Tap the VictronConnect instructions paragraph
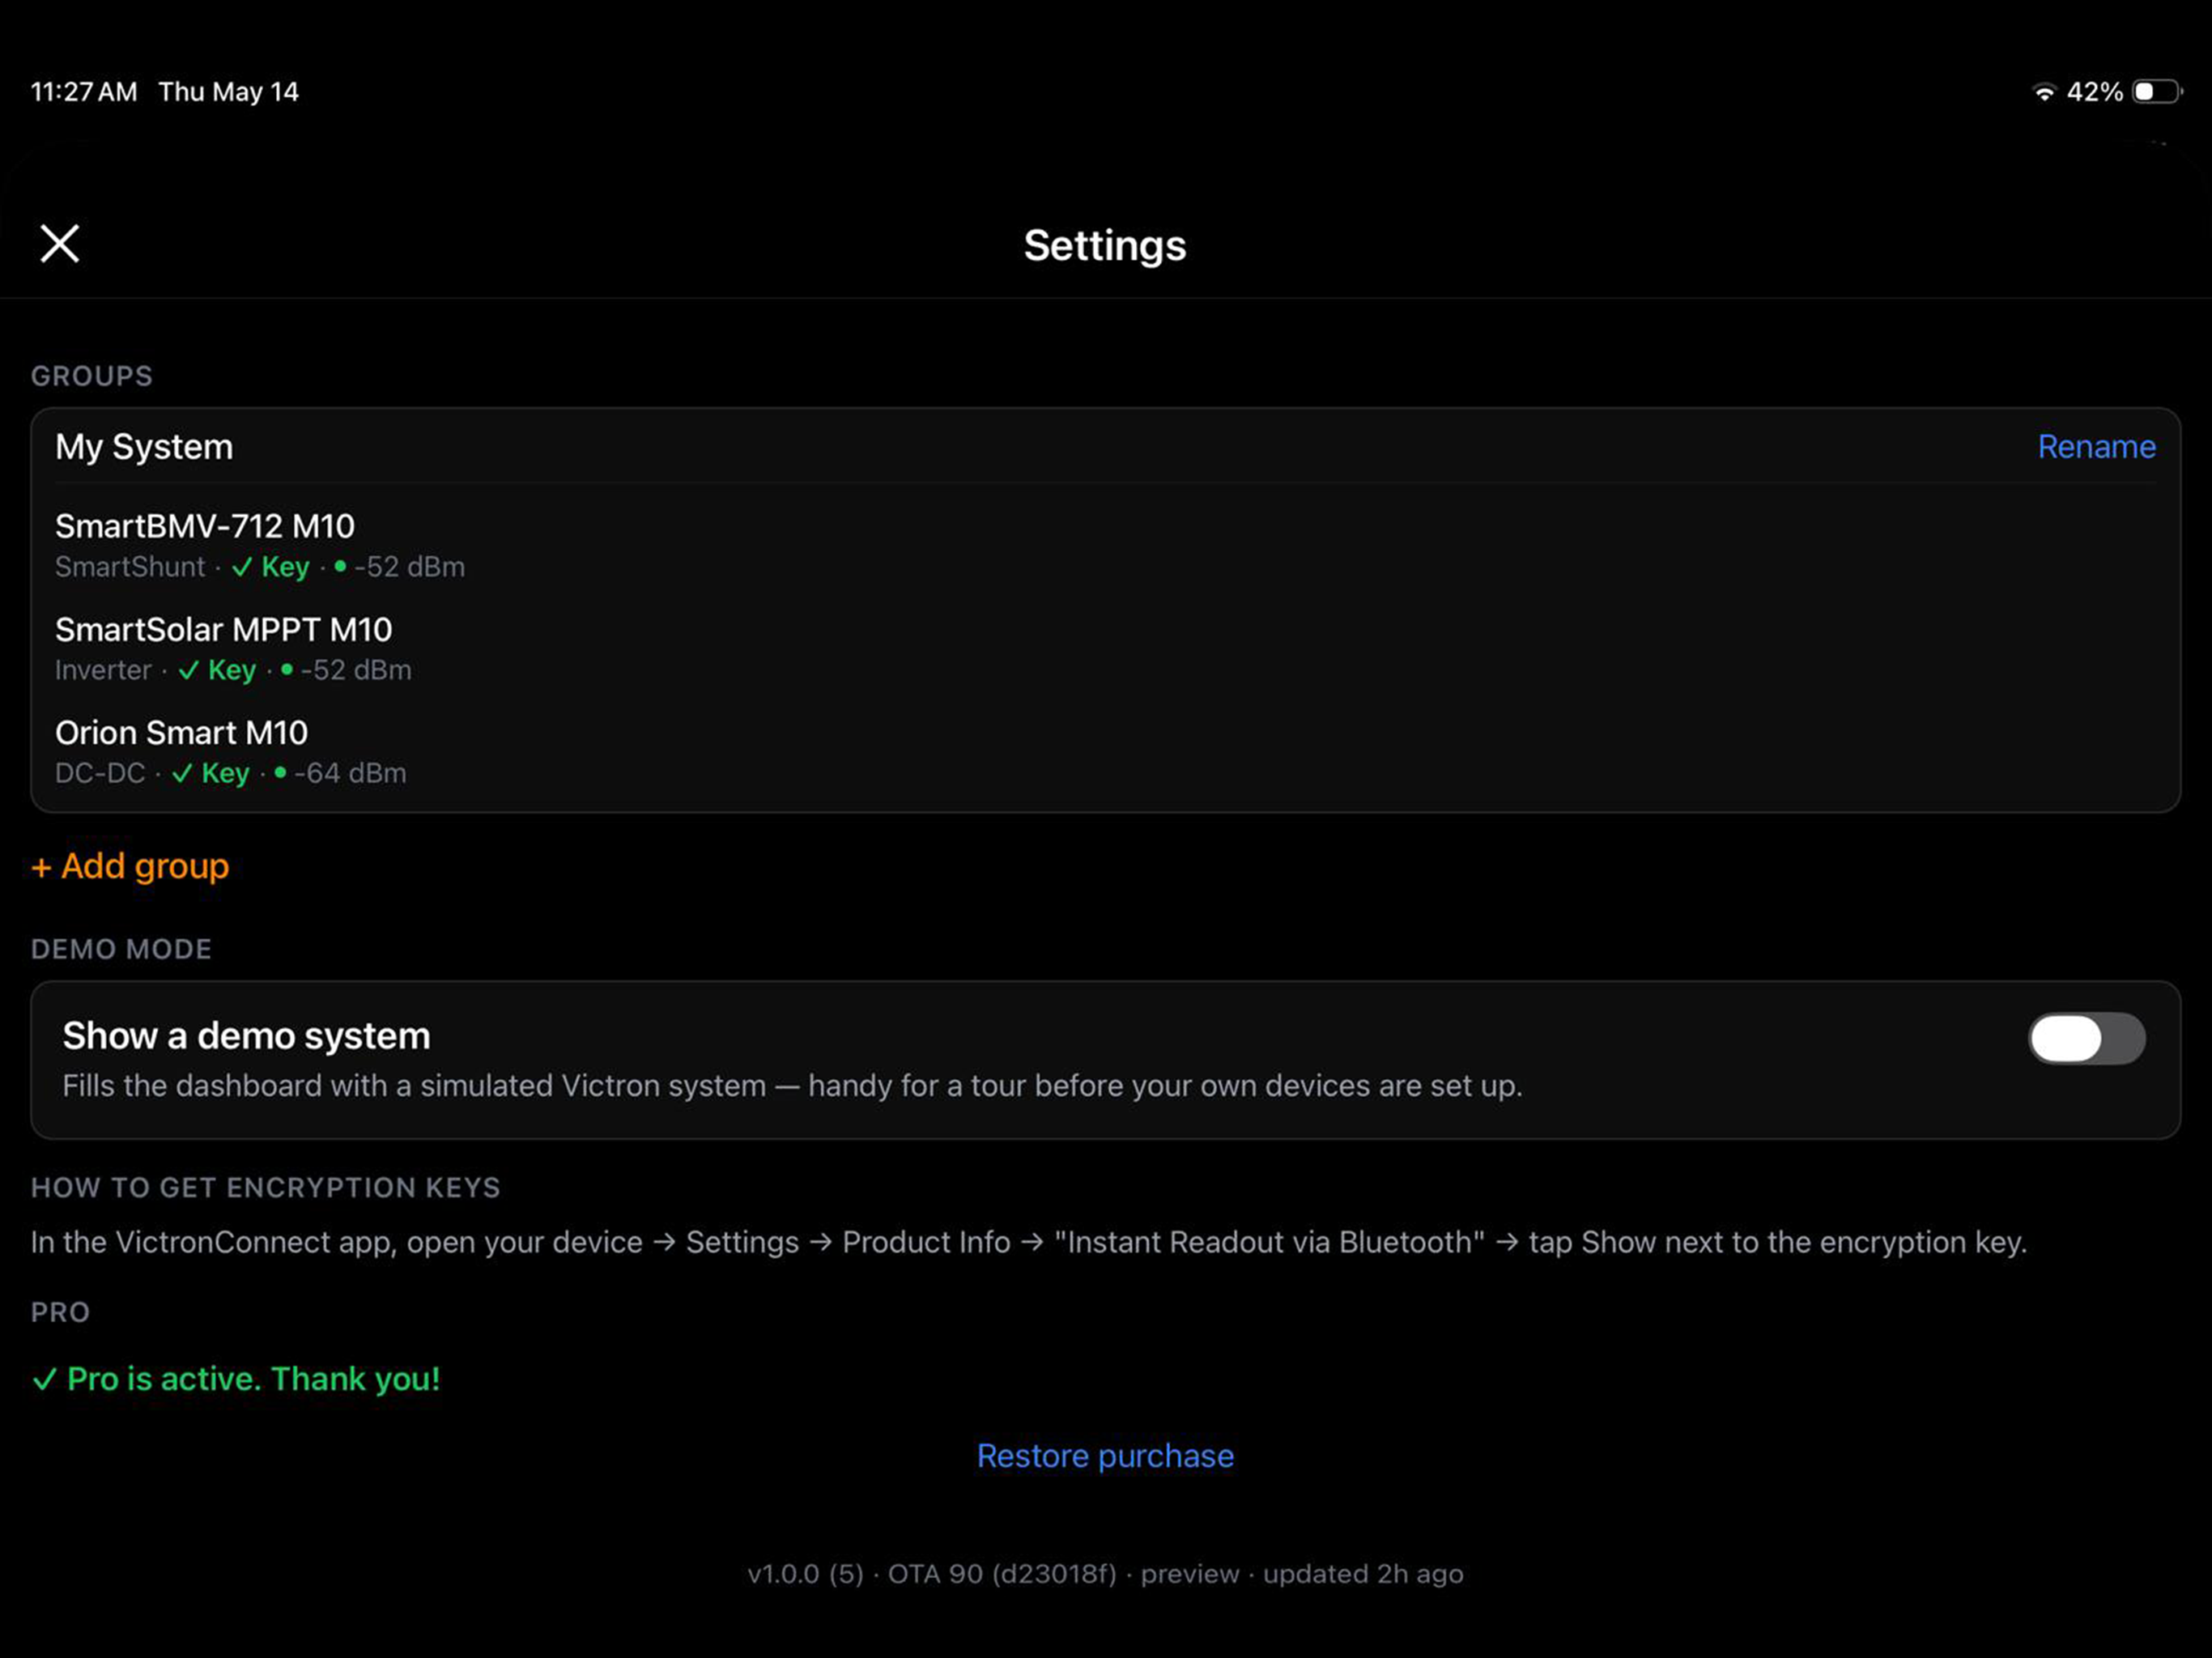The image size is (2212, 1658). (1029, 1242)
